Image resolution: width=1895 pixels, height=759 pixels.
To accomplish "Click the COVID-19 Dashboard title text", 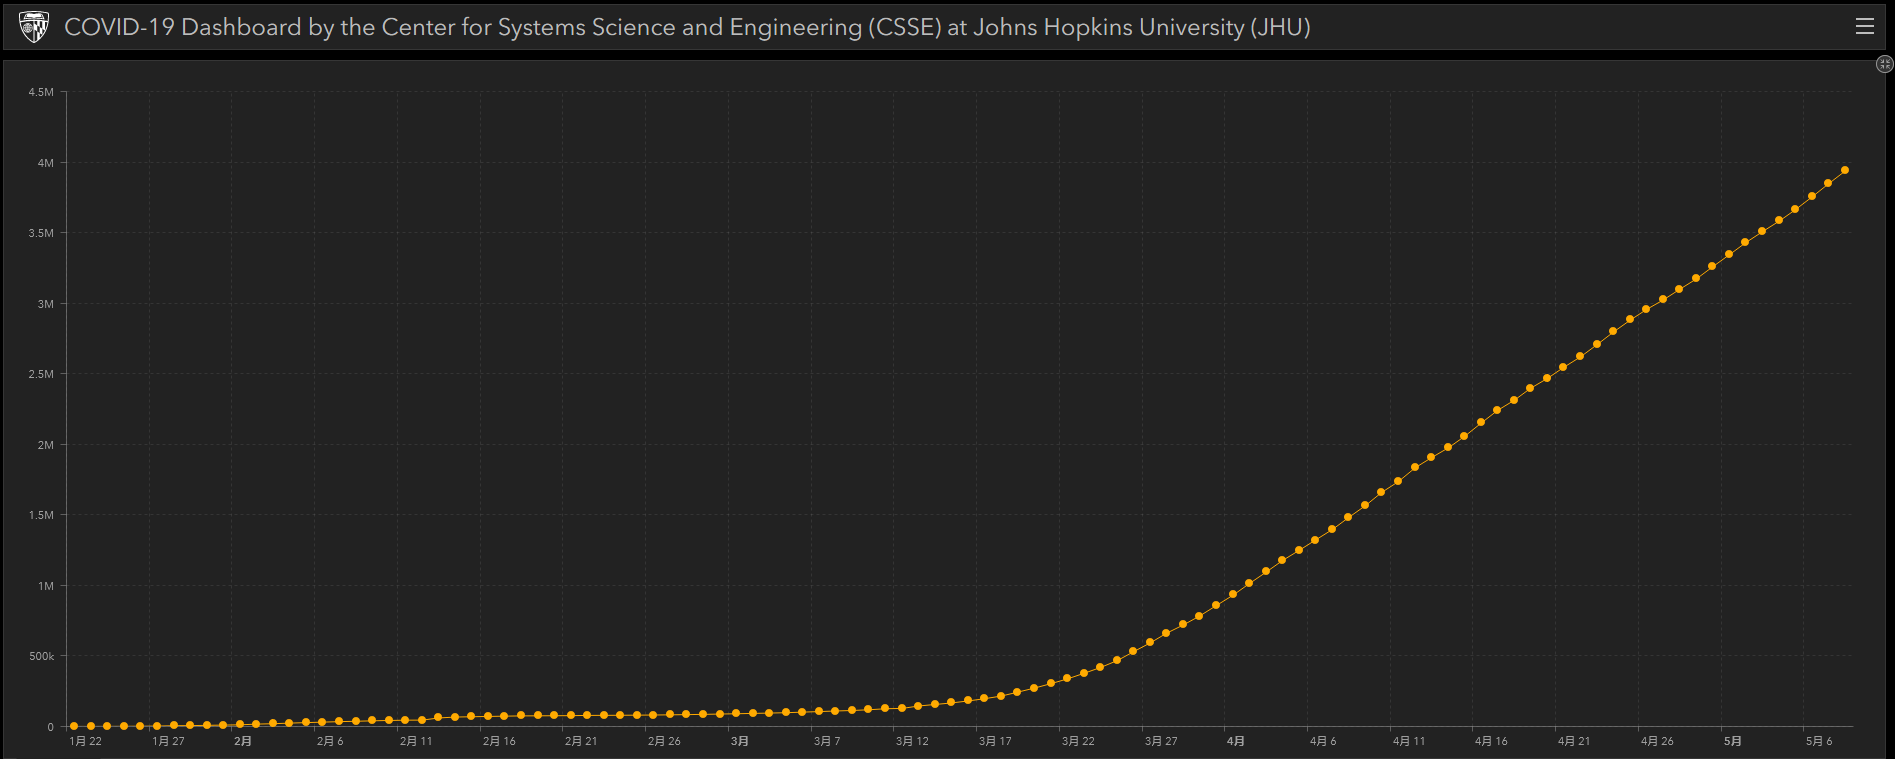I will click(687, 27).
